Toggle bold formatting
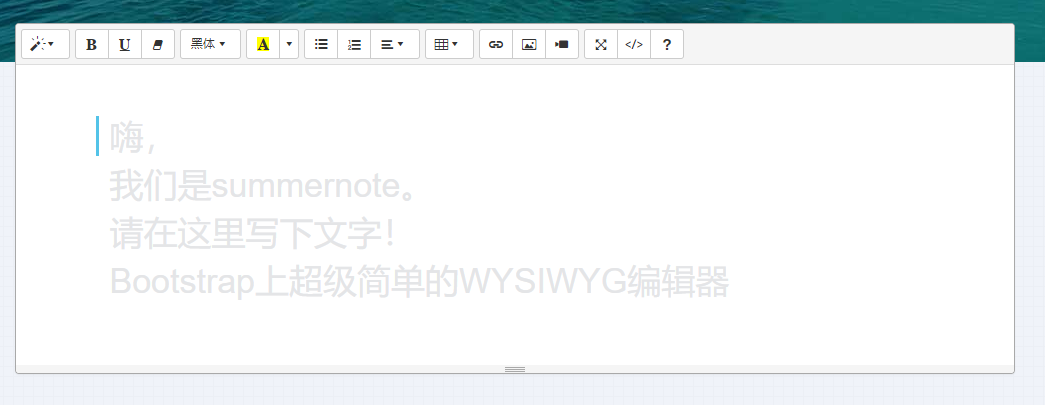1045x405 pixels. click(x=92, y=44)
